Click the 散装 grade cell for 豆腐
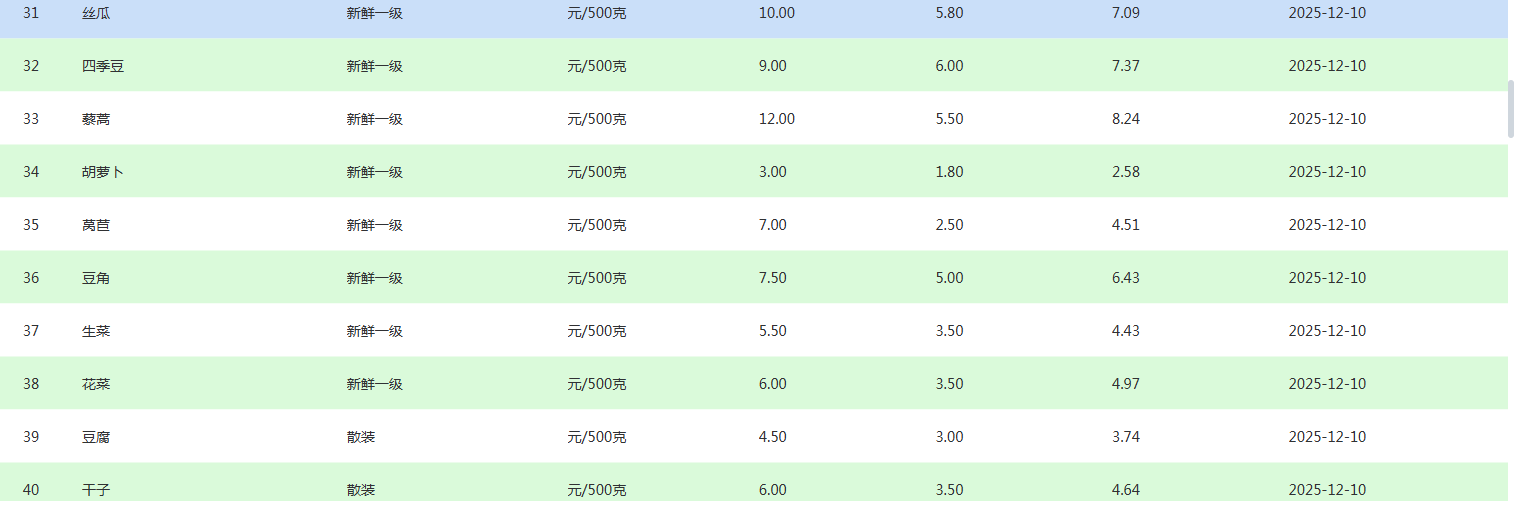The image size is (1514, 505). (361, 437)
